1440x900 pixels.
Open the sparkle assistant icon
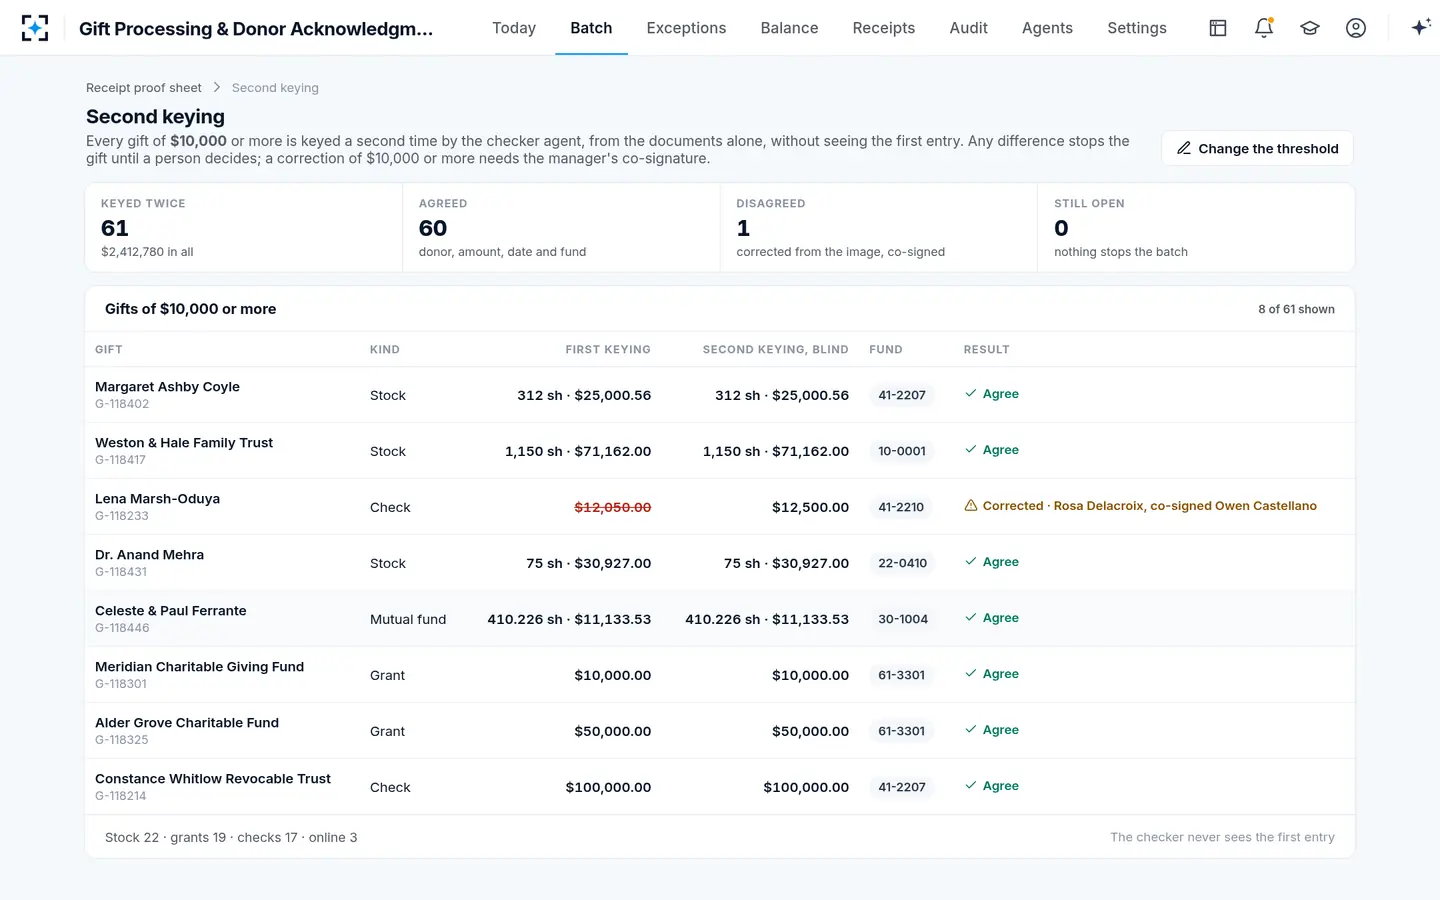pyautogui.click(x=1421, y=28)
